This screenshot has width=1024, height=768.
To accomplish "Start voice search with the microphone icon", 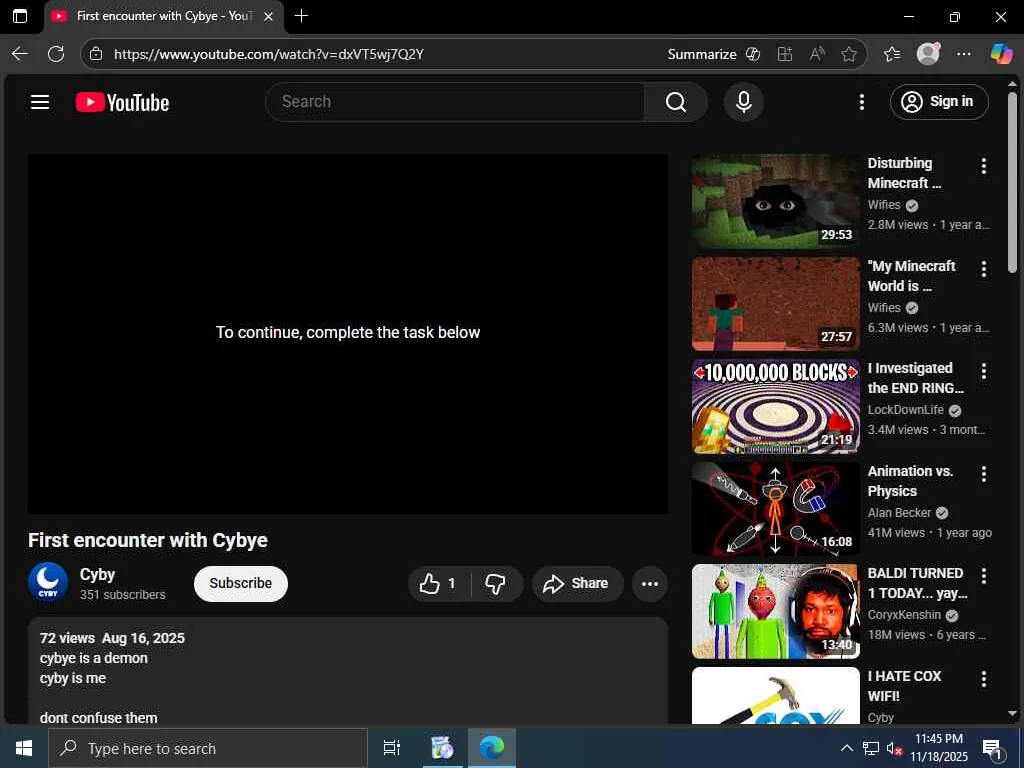I will coord(743,102).
